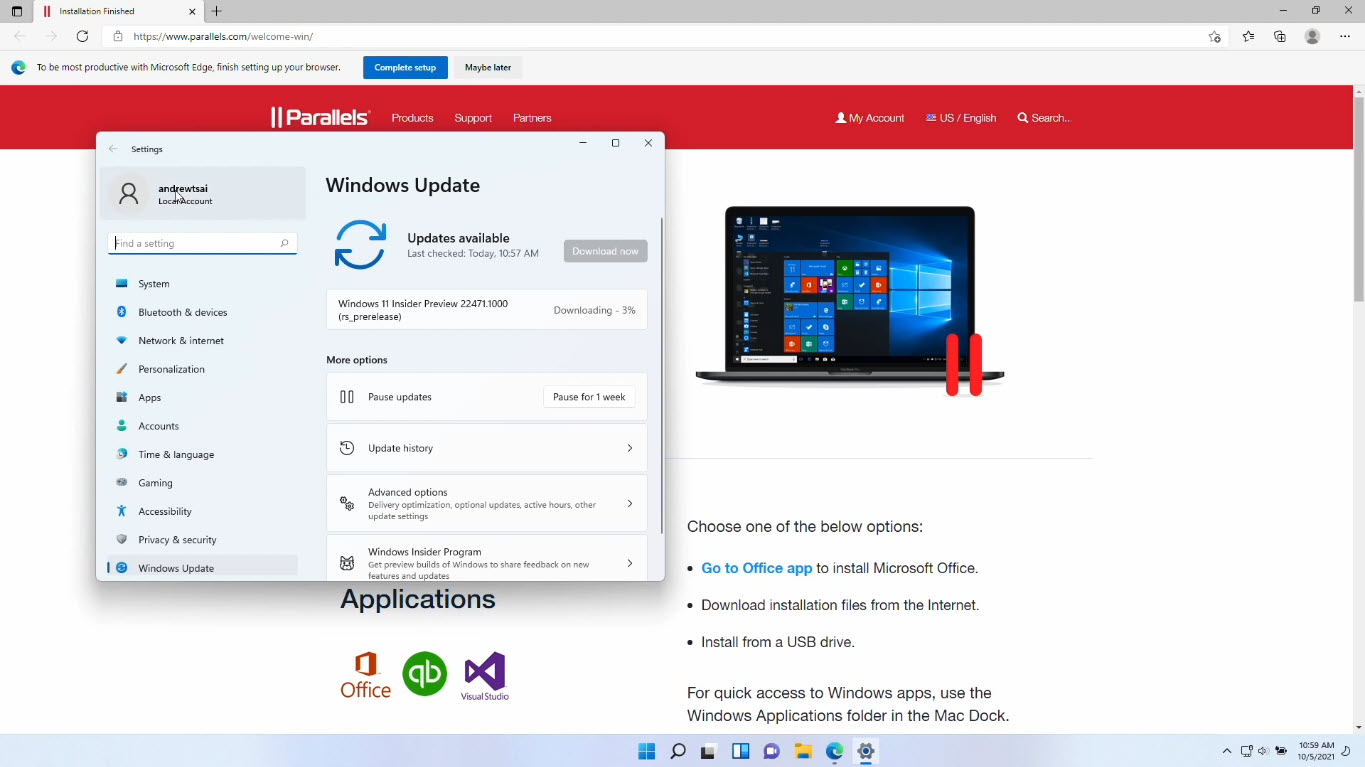The width and height of the screenshot is (1365, 767).
Task: Select the Installation Finished browser tab
Action: click(x=118, y=11)
